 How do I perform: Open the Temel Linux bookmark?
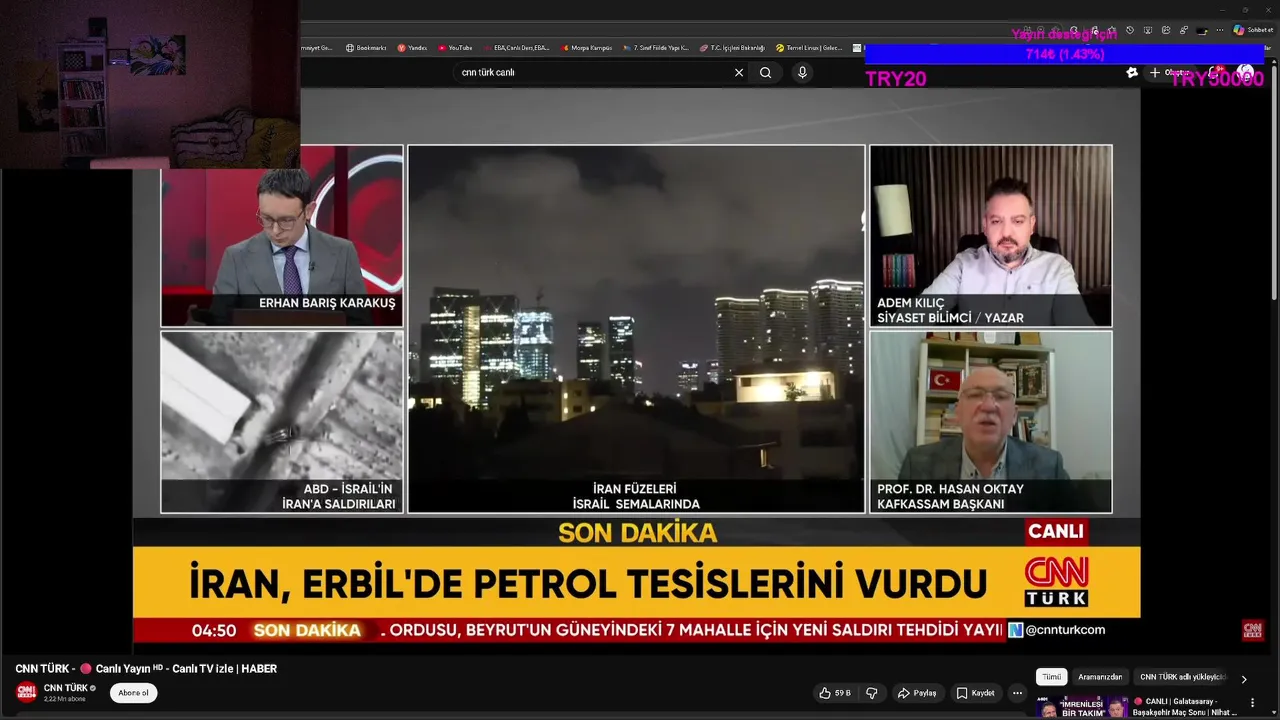[x=809, y=48]
